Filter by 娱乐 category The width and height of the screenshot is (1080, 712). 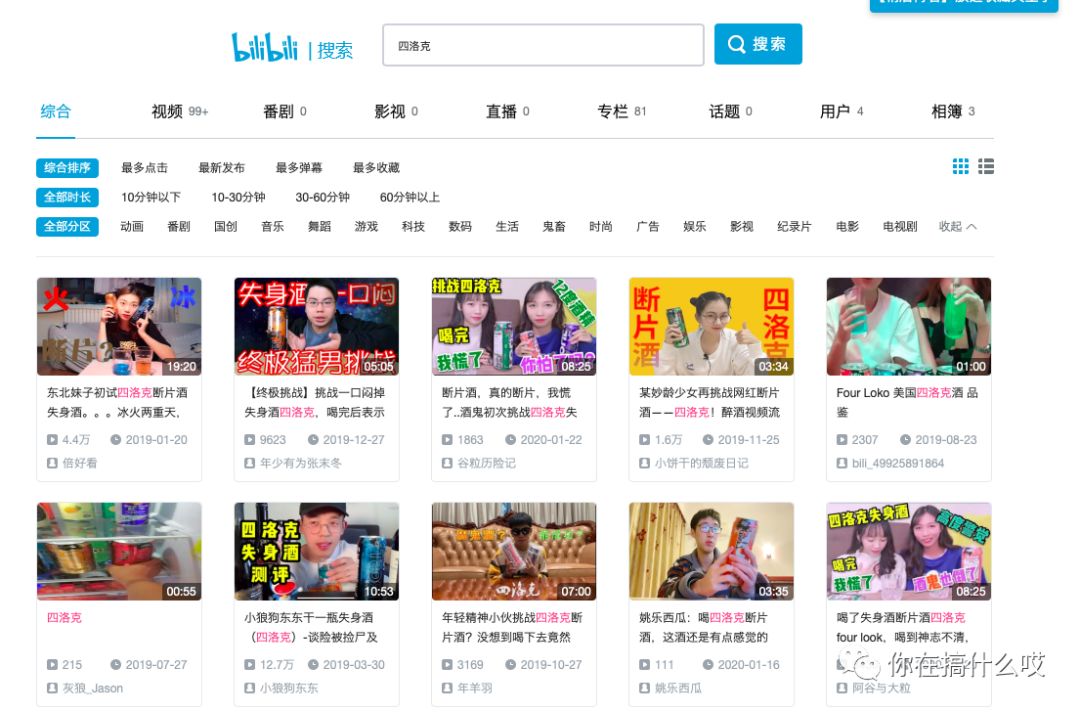(694, 227)
